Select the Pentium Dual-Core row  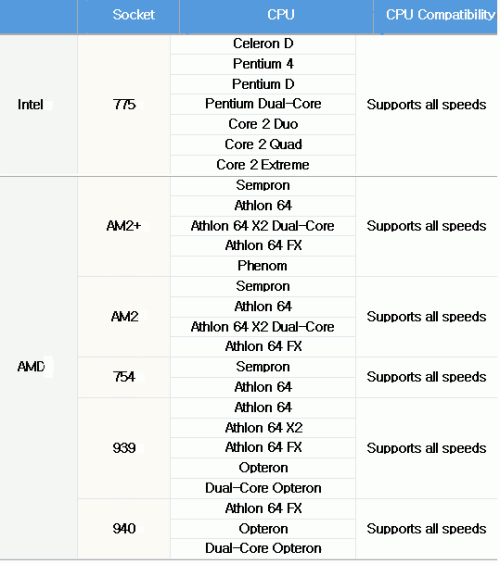[263, 104]
